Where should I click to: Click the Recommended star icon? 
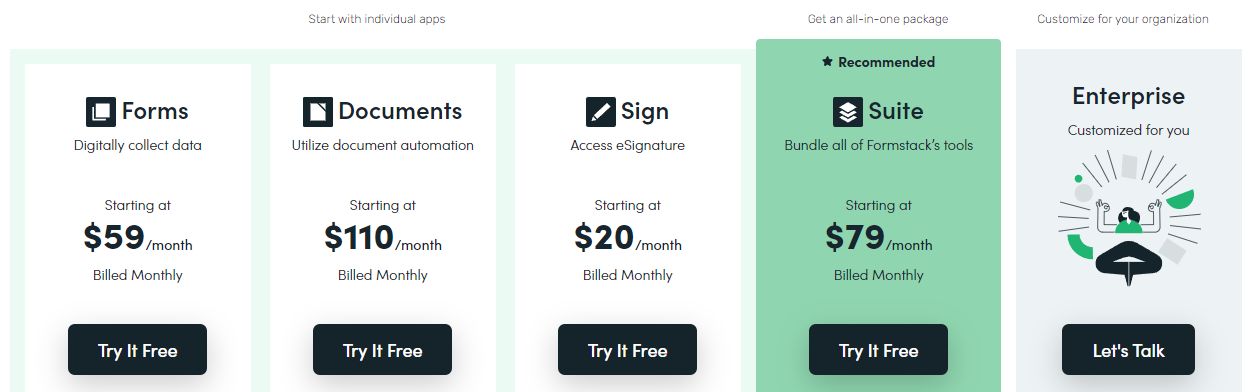click(827, 62)
